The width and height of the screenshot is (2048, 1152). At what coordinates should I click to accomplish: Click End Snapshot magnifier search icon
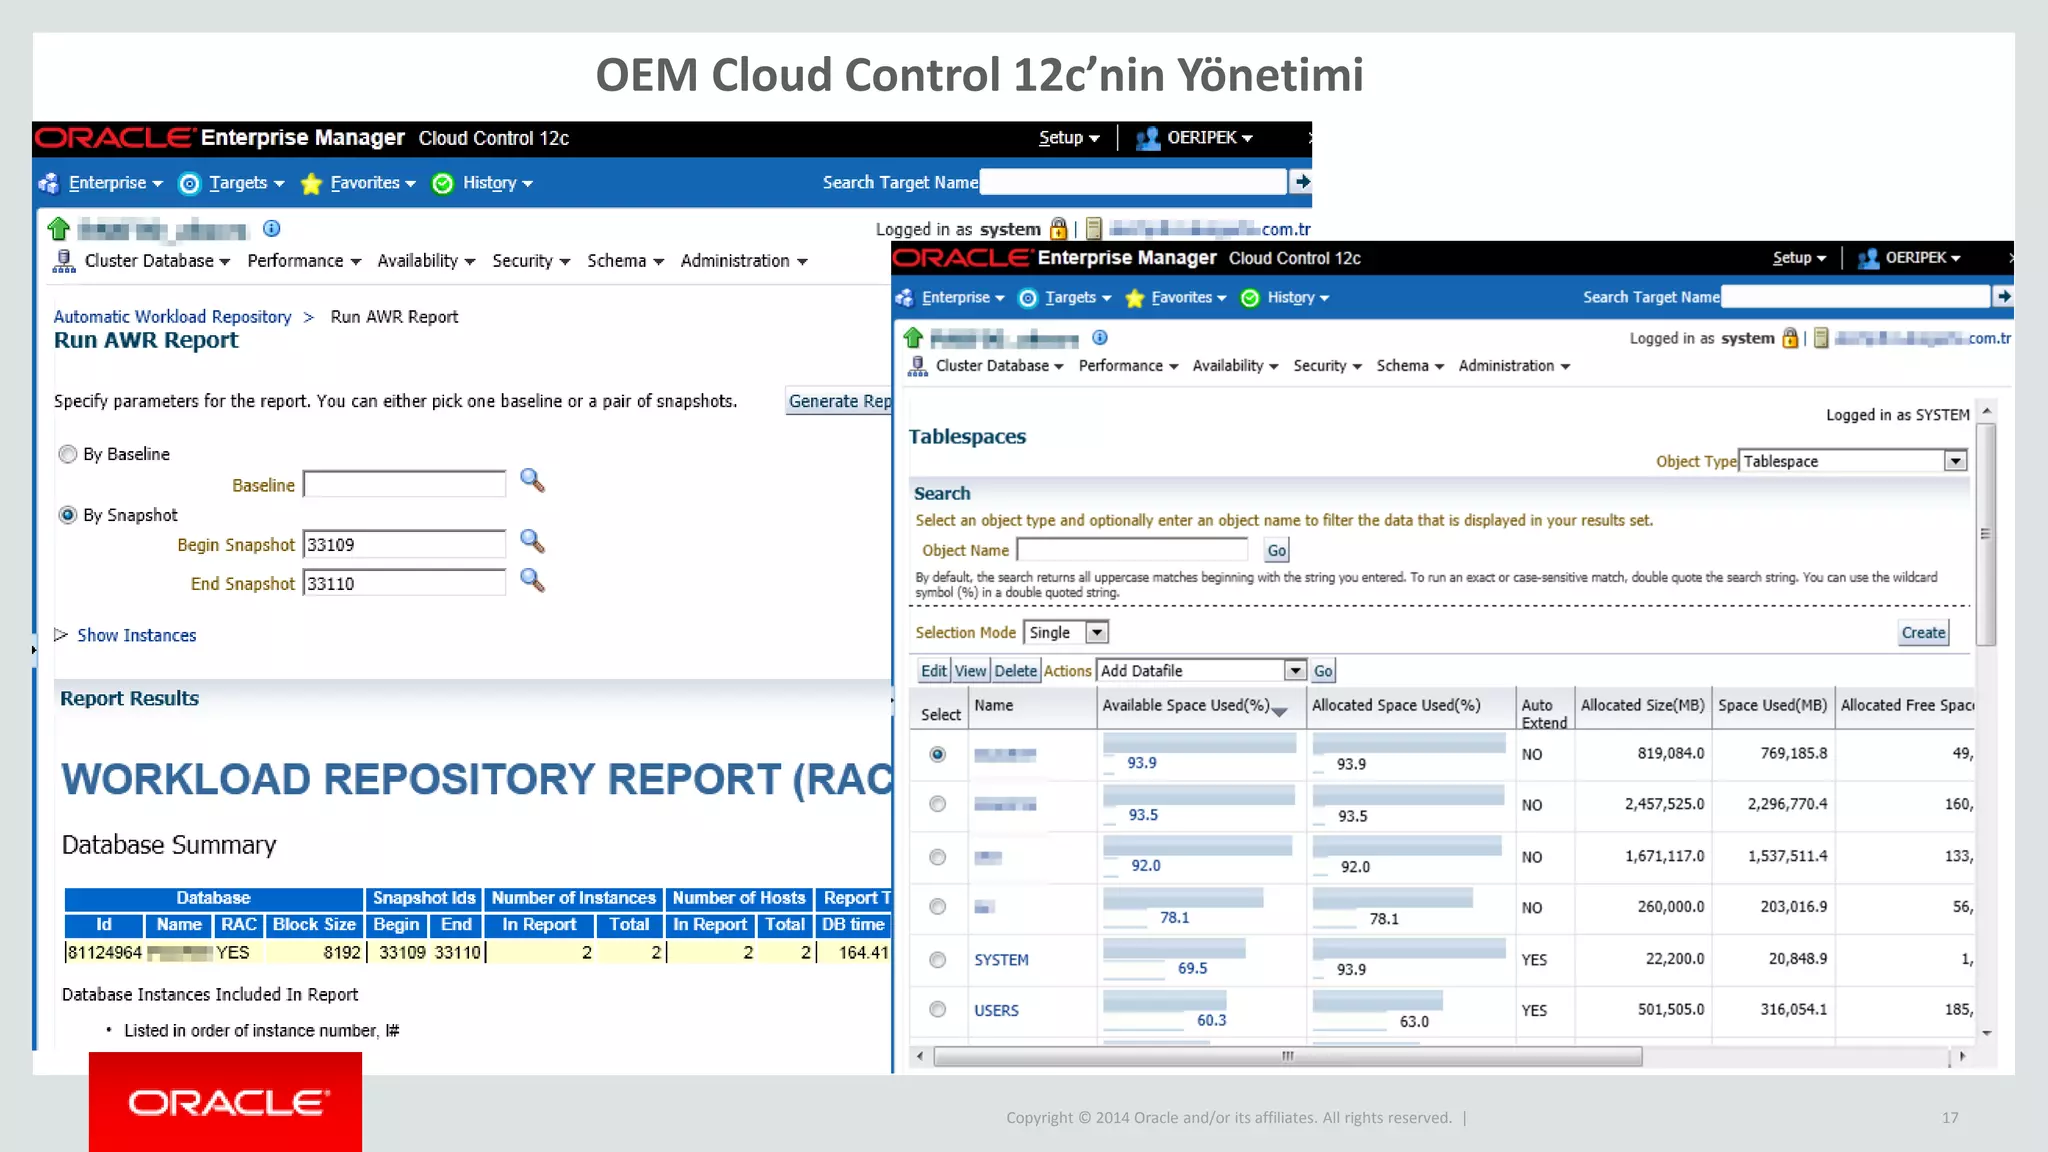click(532, 581)
